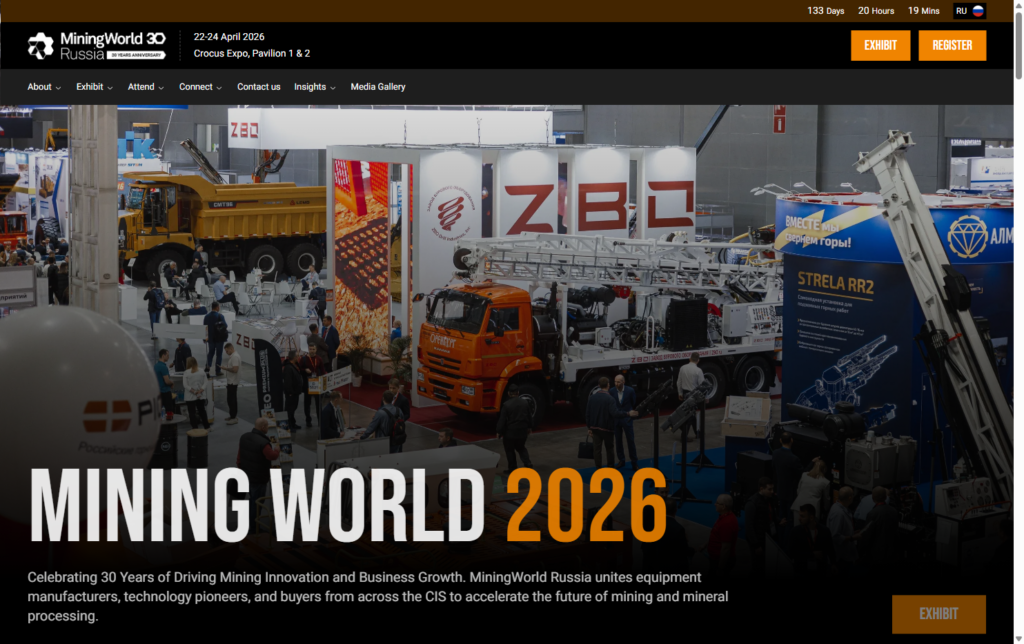
Task: Open the Exhibit navigation dropdown
Action: pyautogui.click(x=94, y=87)
